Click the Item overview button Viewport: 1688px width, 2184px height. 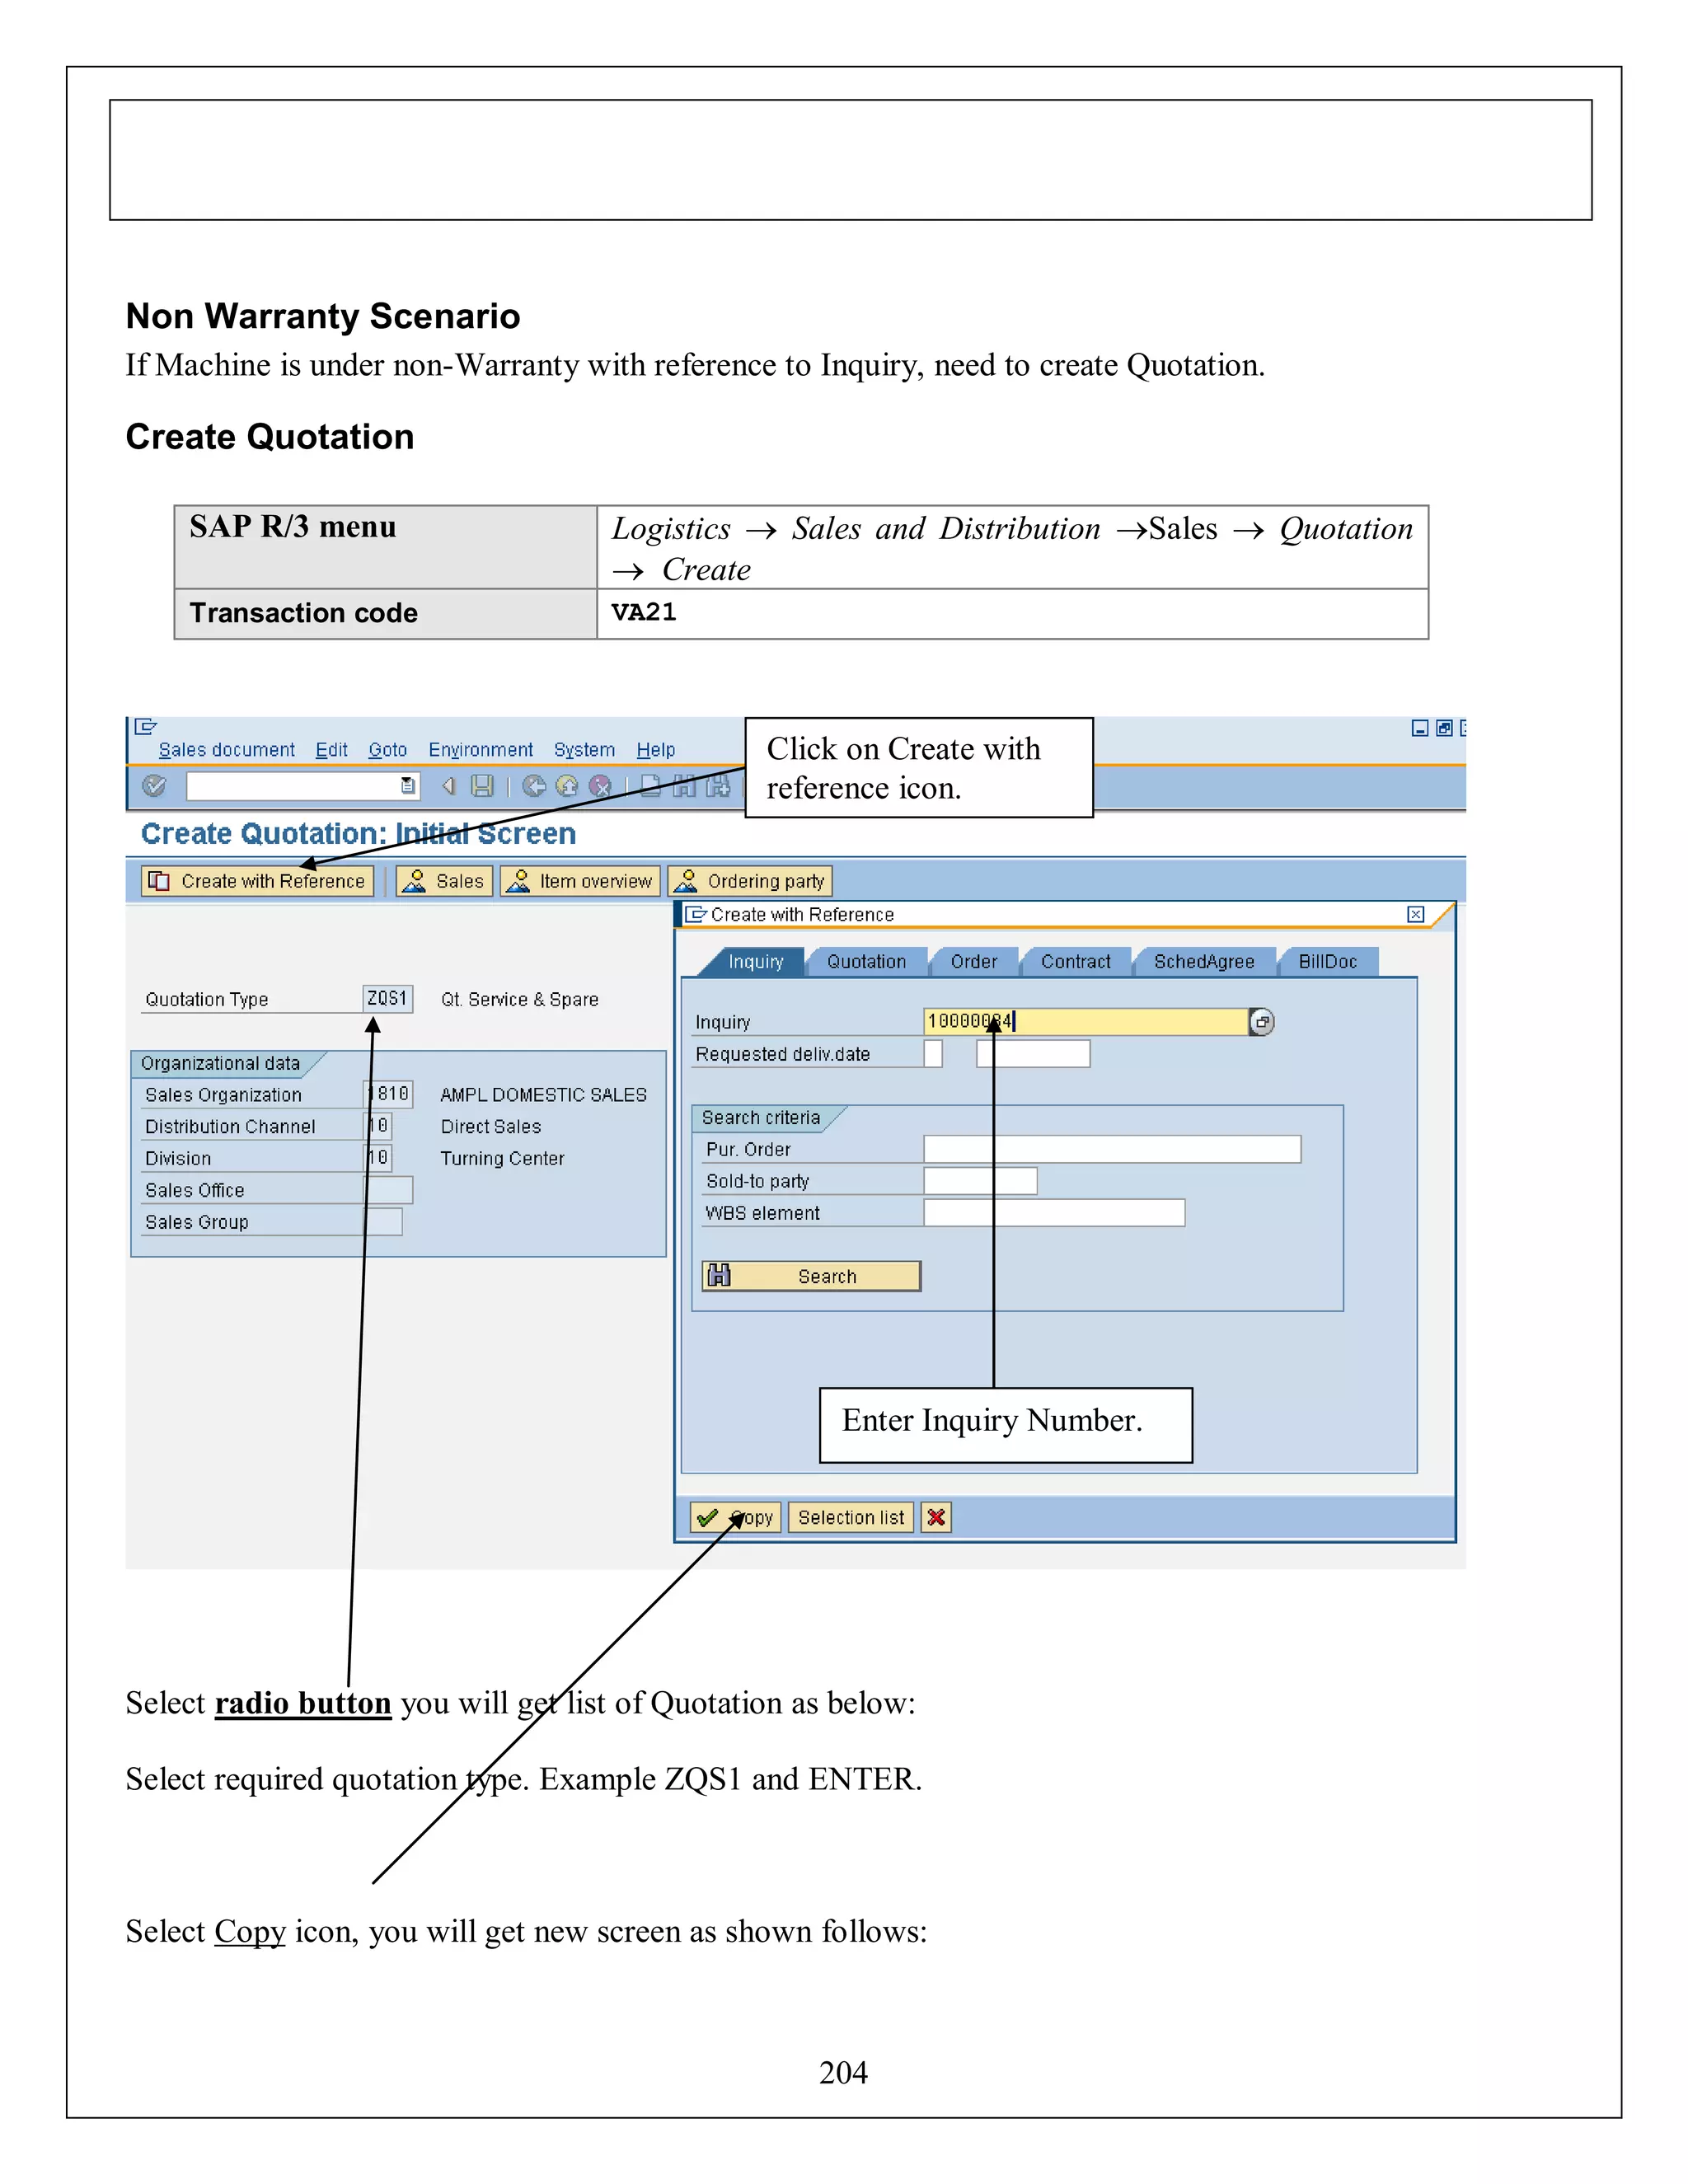[x=581, y=881]
